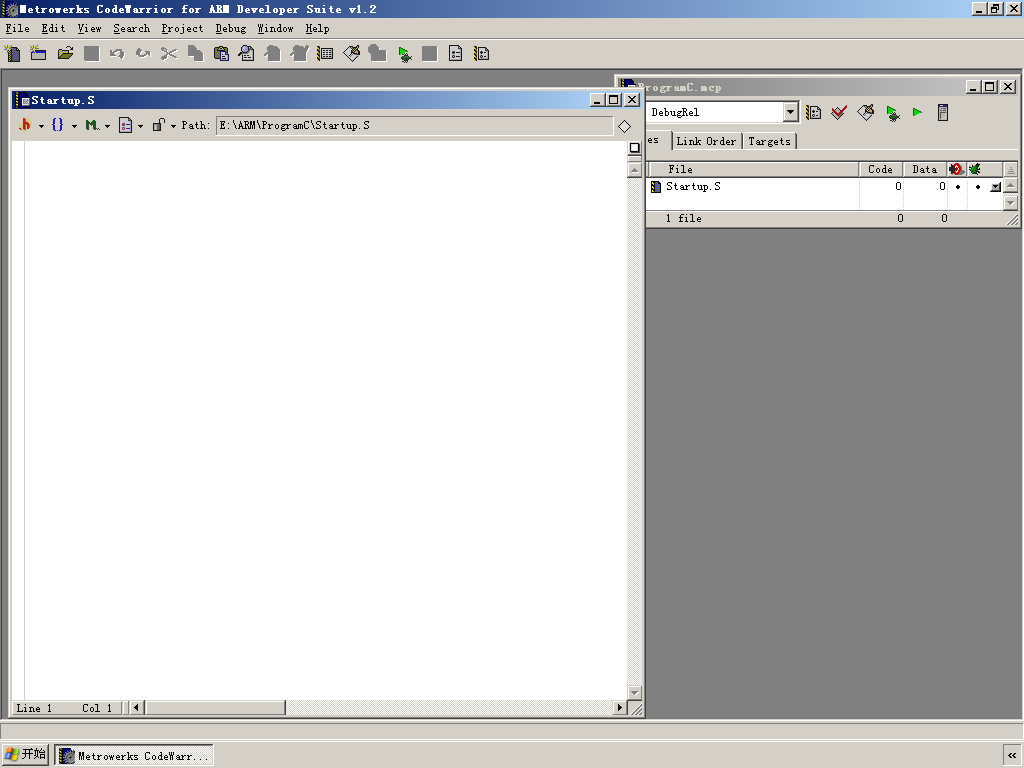The width and height of the screenshot is (1024, 768).
Task: Switch to the Targets tab
Action: point(769,141)
